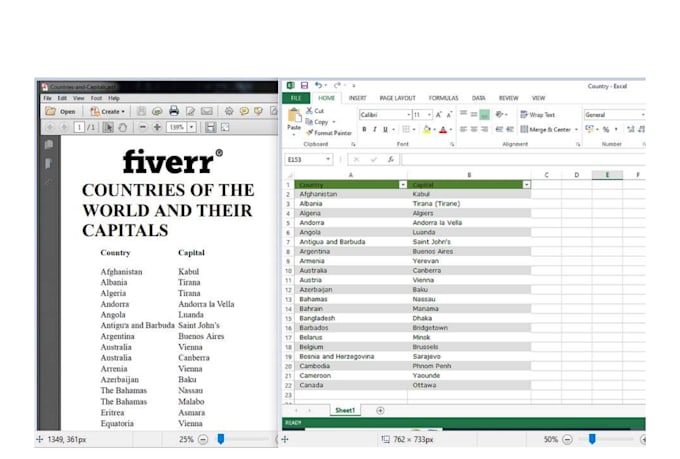680x459 pixels.
Task: Select the arrow selection tool in PDF viewer
Action: tap(108, 127)
